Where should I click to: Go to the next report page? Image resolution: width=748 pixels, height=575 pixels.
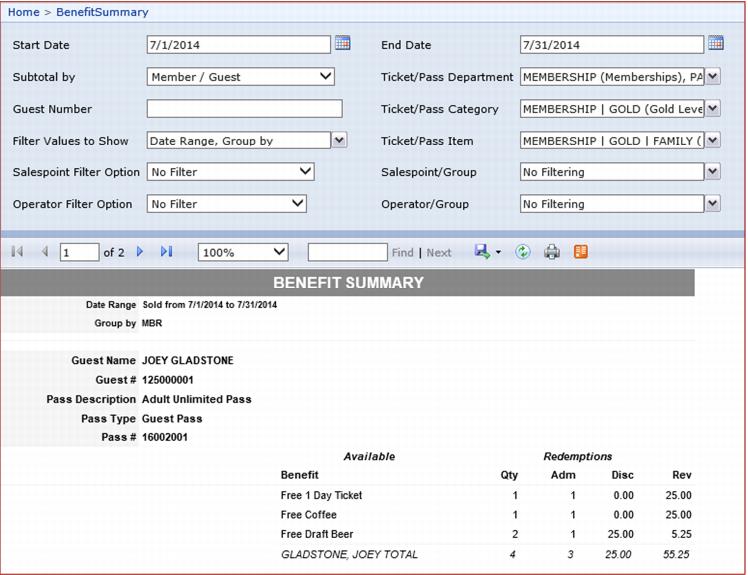coord(140,252)
